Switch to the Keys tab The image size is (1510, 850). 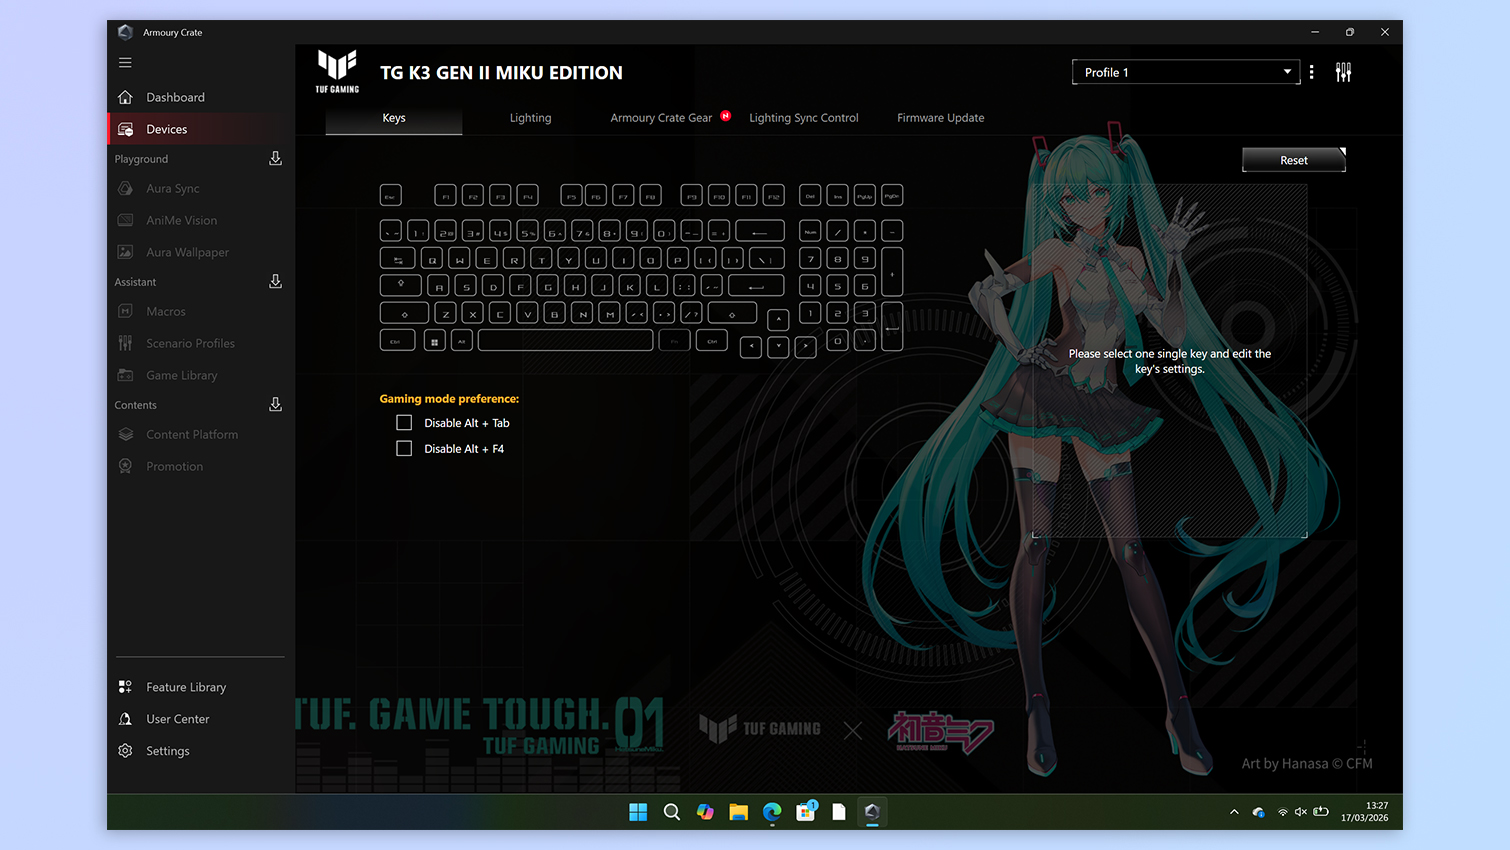(x=394, y=118)
